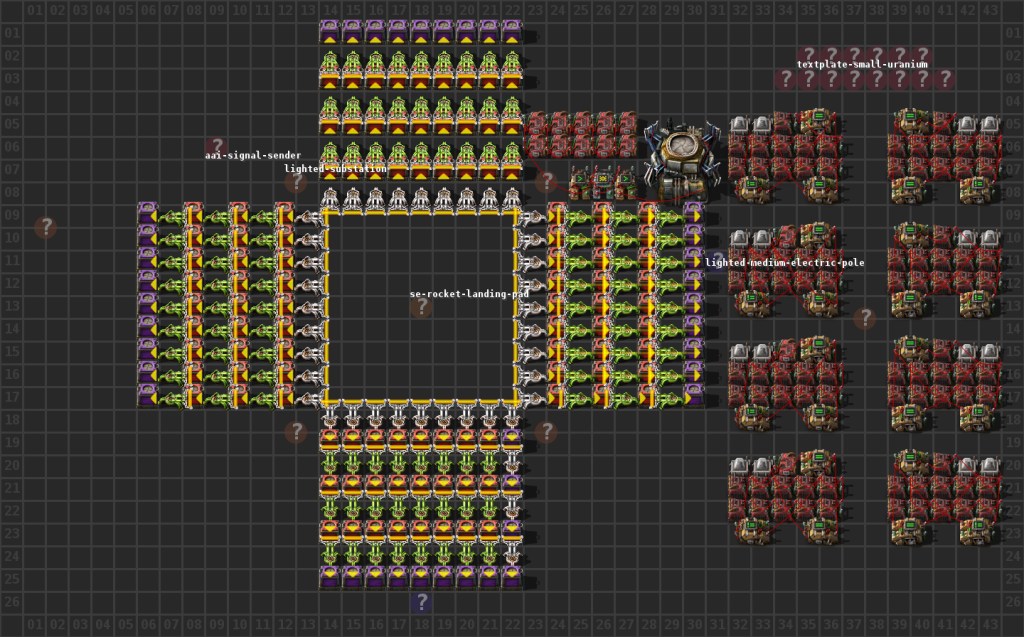Screen dimensions: 1024x637
Task: Select the ? marker beside the leftmost decider combinator
Action: pyautogui.click(x=546, y=182)
